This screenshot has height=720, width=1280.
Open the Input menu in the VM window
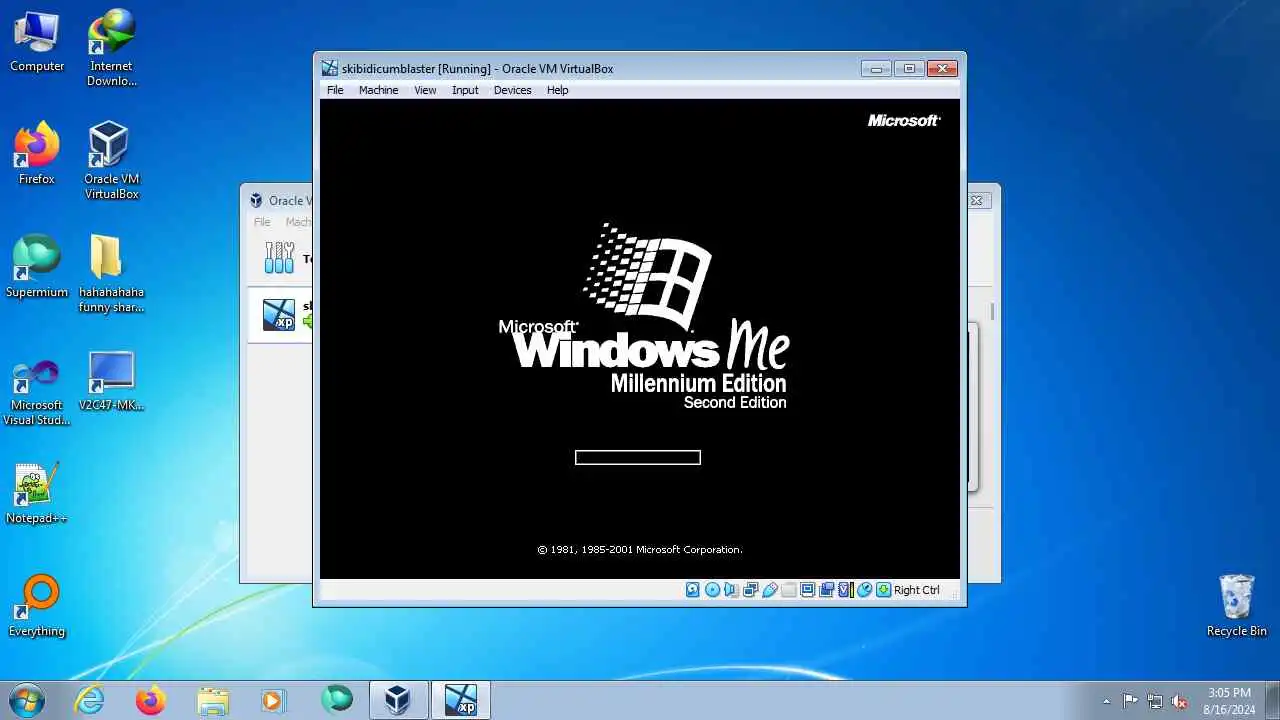click(465, 90)
